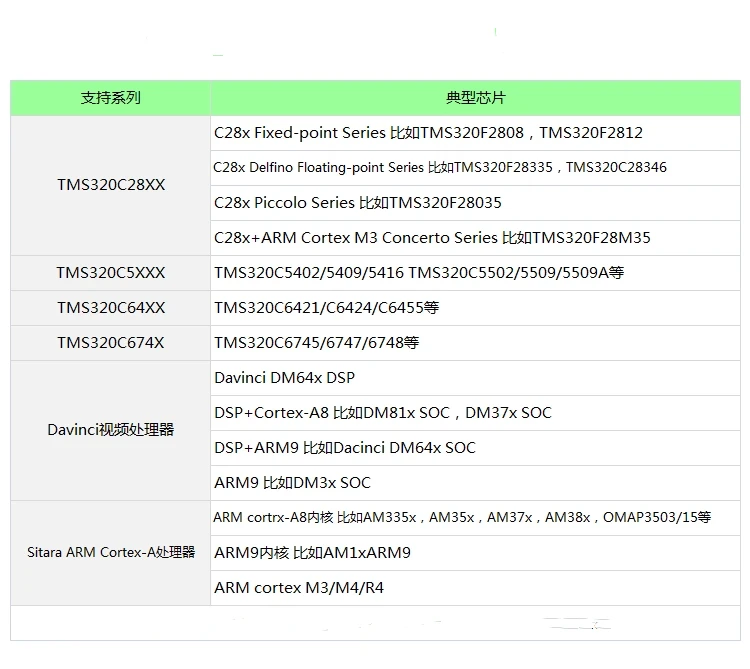Click the ARM9内核 比如AM1xARM9 row

(475, 553)
